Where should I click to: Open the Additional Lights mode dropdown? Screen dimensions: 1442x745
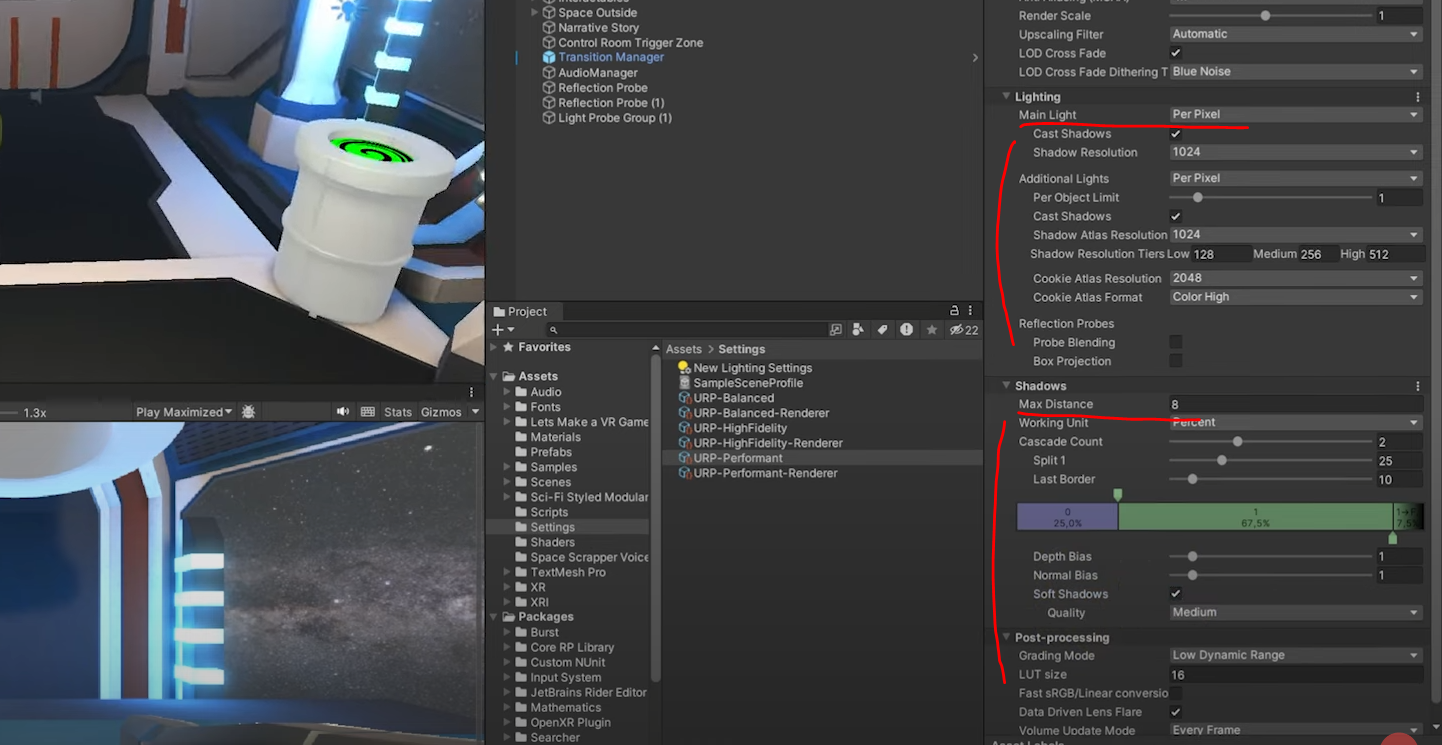tap(1295, 178)
